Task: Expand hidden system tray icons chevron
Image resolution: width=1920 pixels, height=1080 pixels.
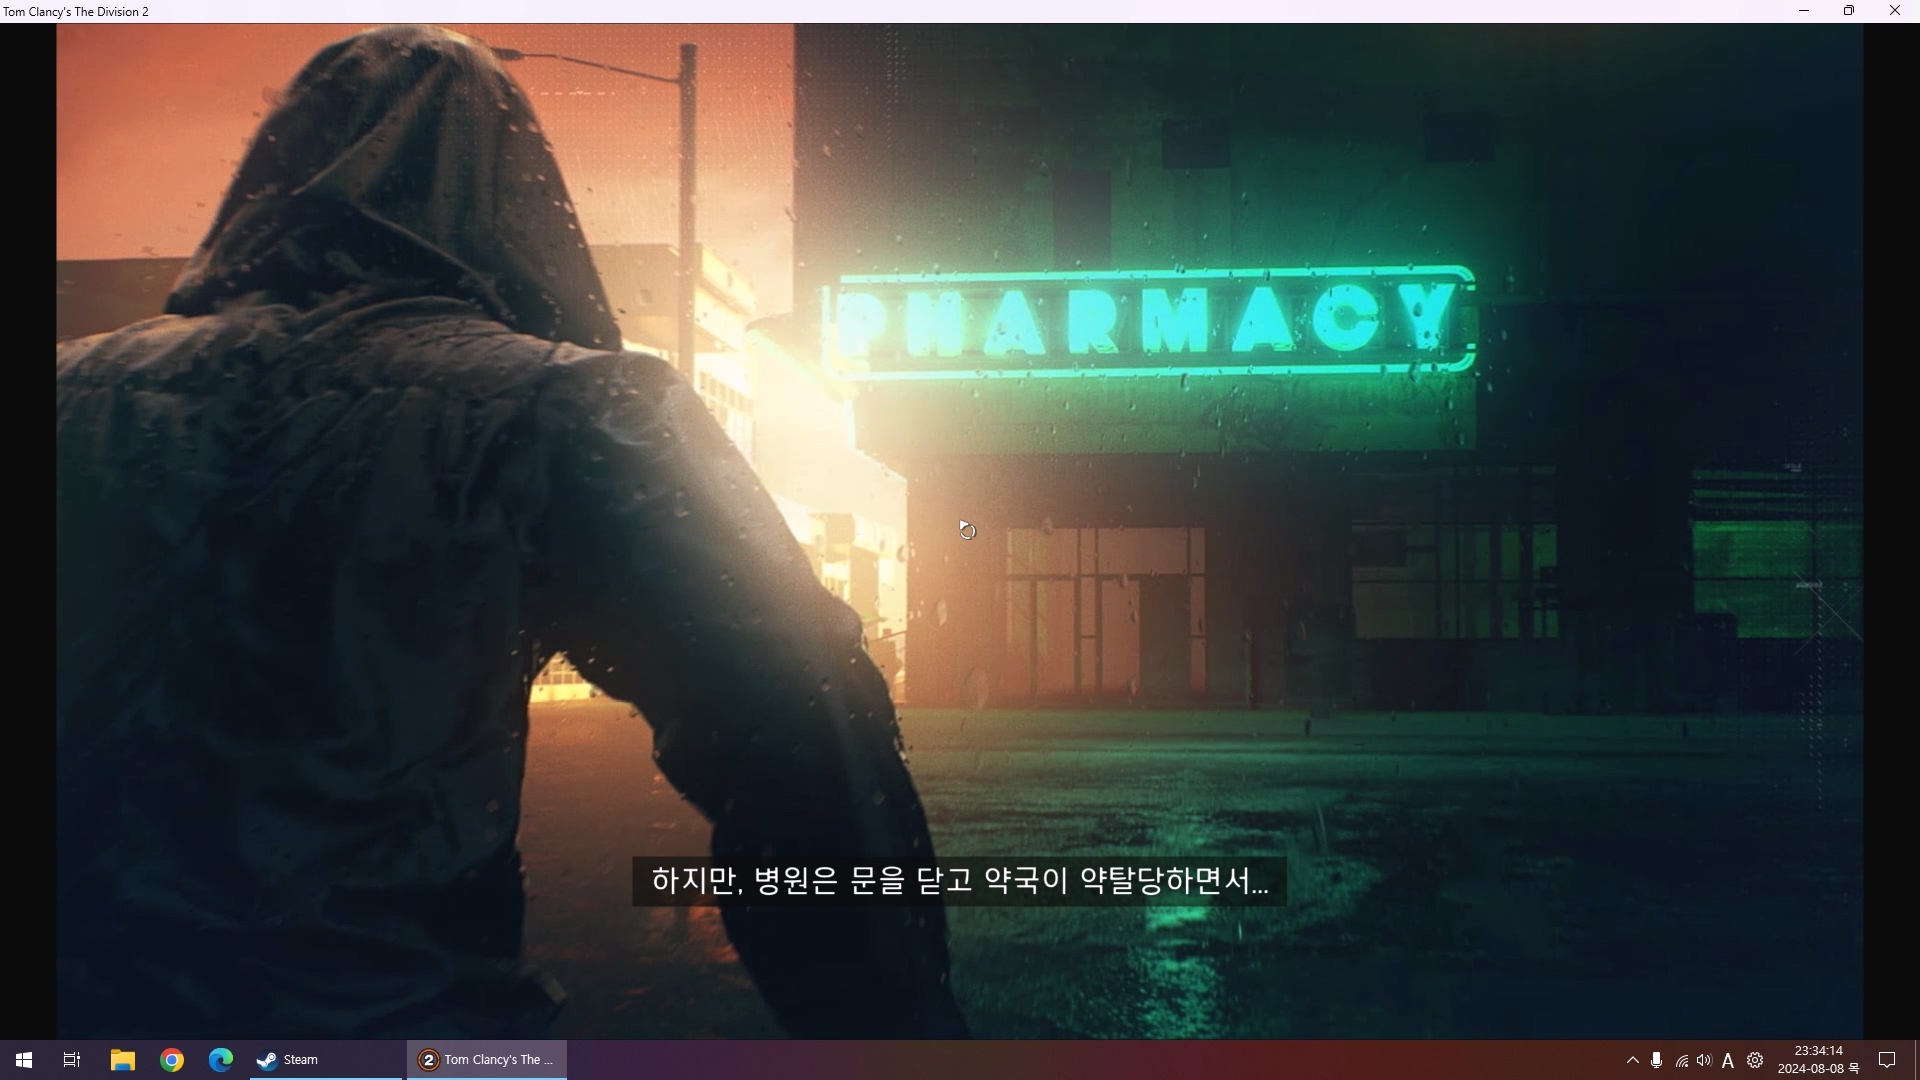Action: pos(1633,1060)
